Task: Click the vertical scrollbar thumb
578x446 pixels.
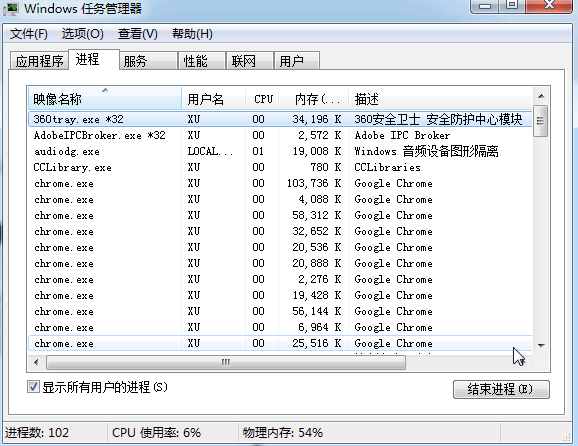Action: pos(541,121)
